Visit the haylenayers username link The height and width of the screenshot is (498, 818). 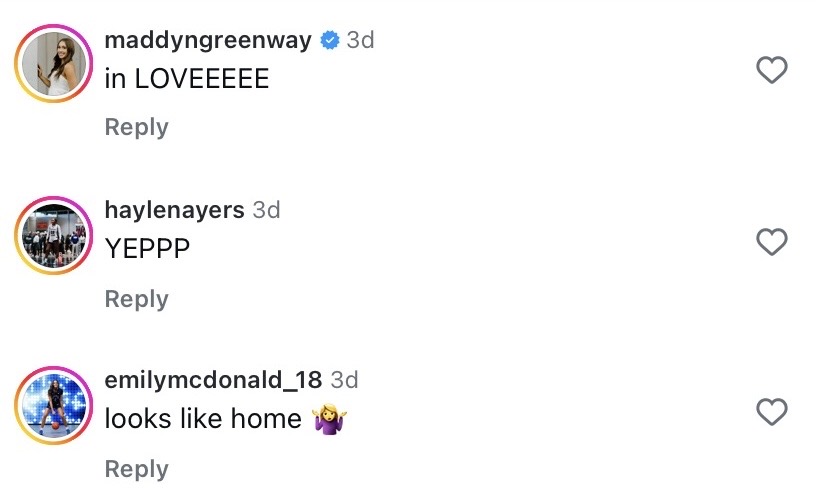pyautogui.click(x=174, y=210)
